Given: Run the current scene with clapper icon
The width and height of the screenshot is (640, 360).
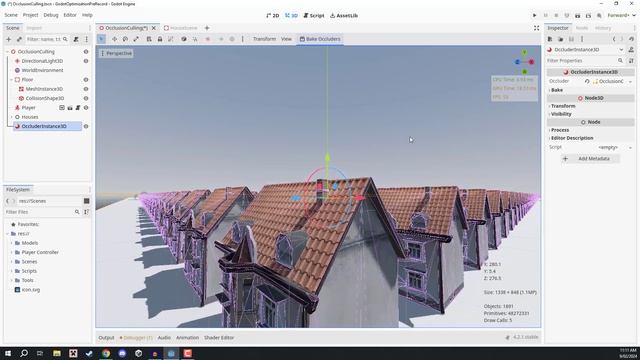Looking at the screenshot, I should pyautogui.click(x=578, y=16).
